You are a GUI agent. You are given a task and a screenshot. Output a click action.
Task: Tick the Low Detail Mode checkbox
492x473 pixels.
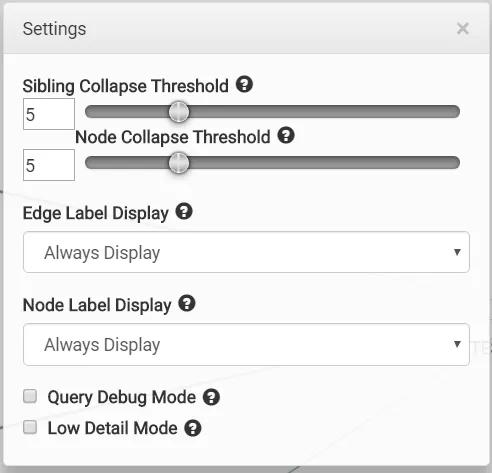click(30, 427)
